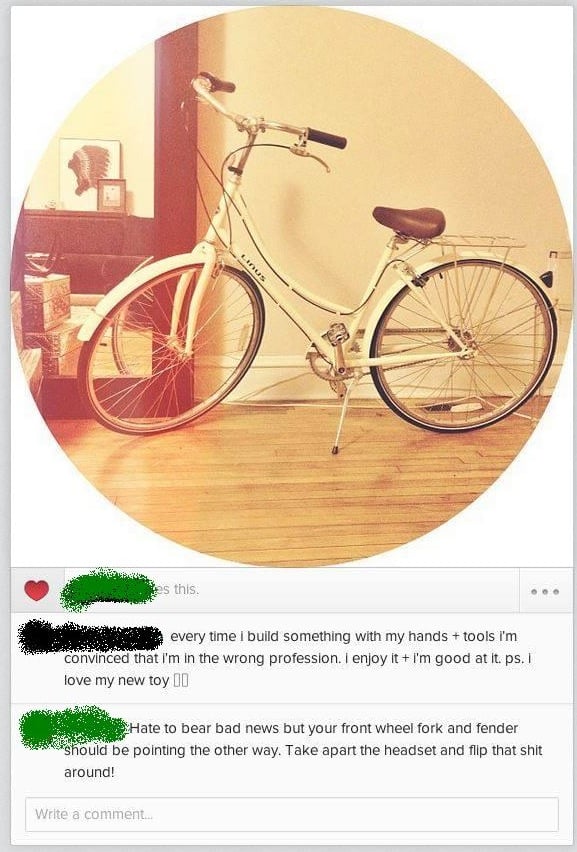This screenshot has height=852, width=577.
Task: Open the green-redacted commenter's username
Action: point(73,727)
